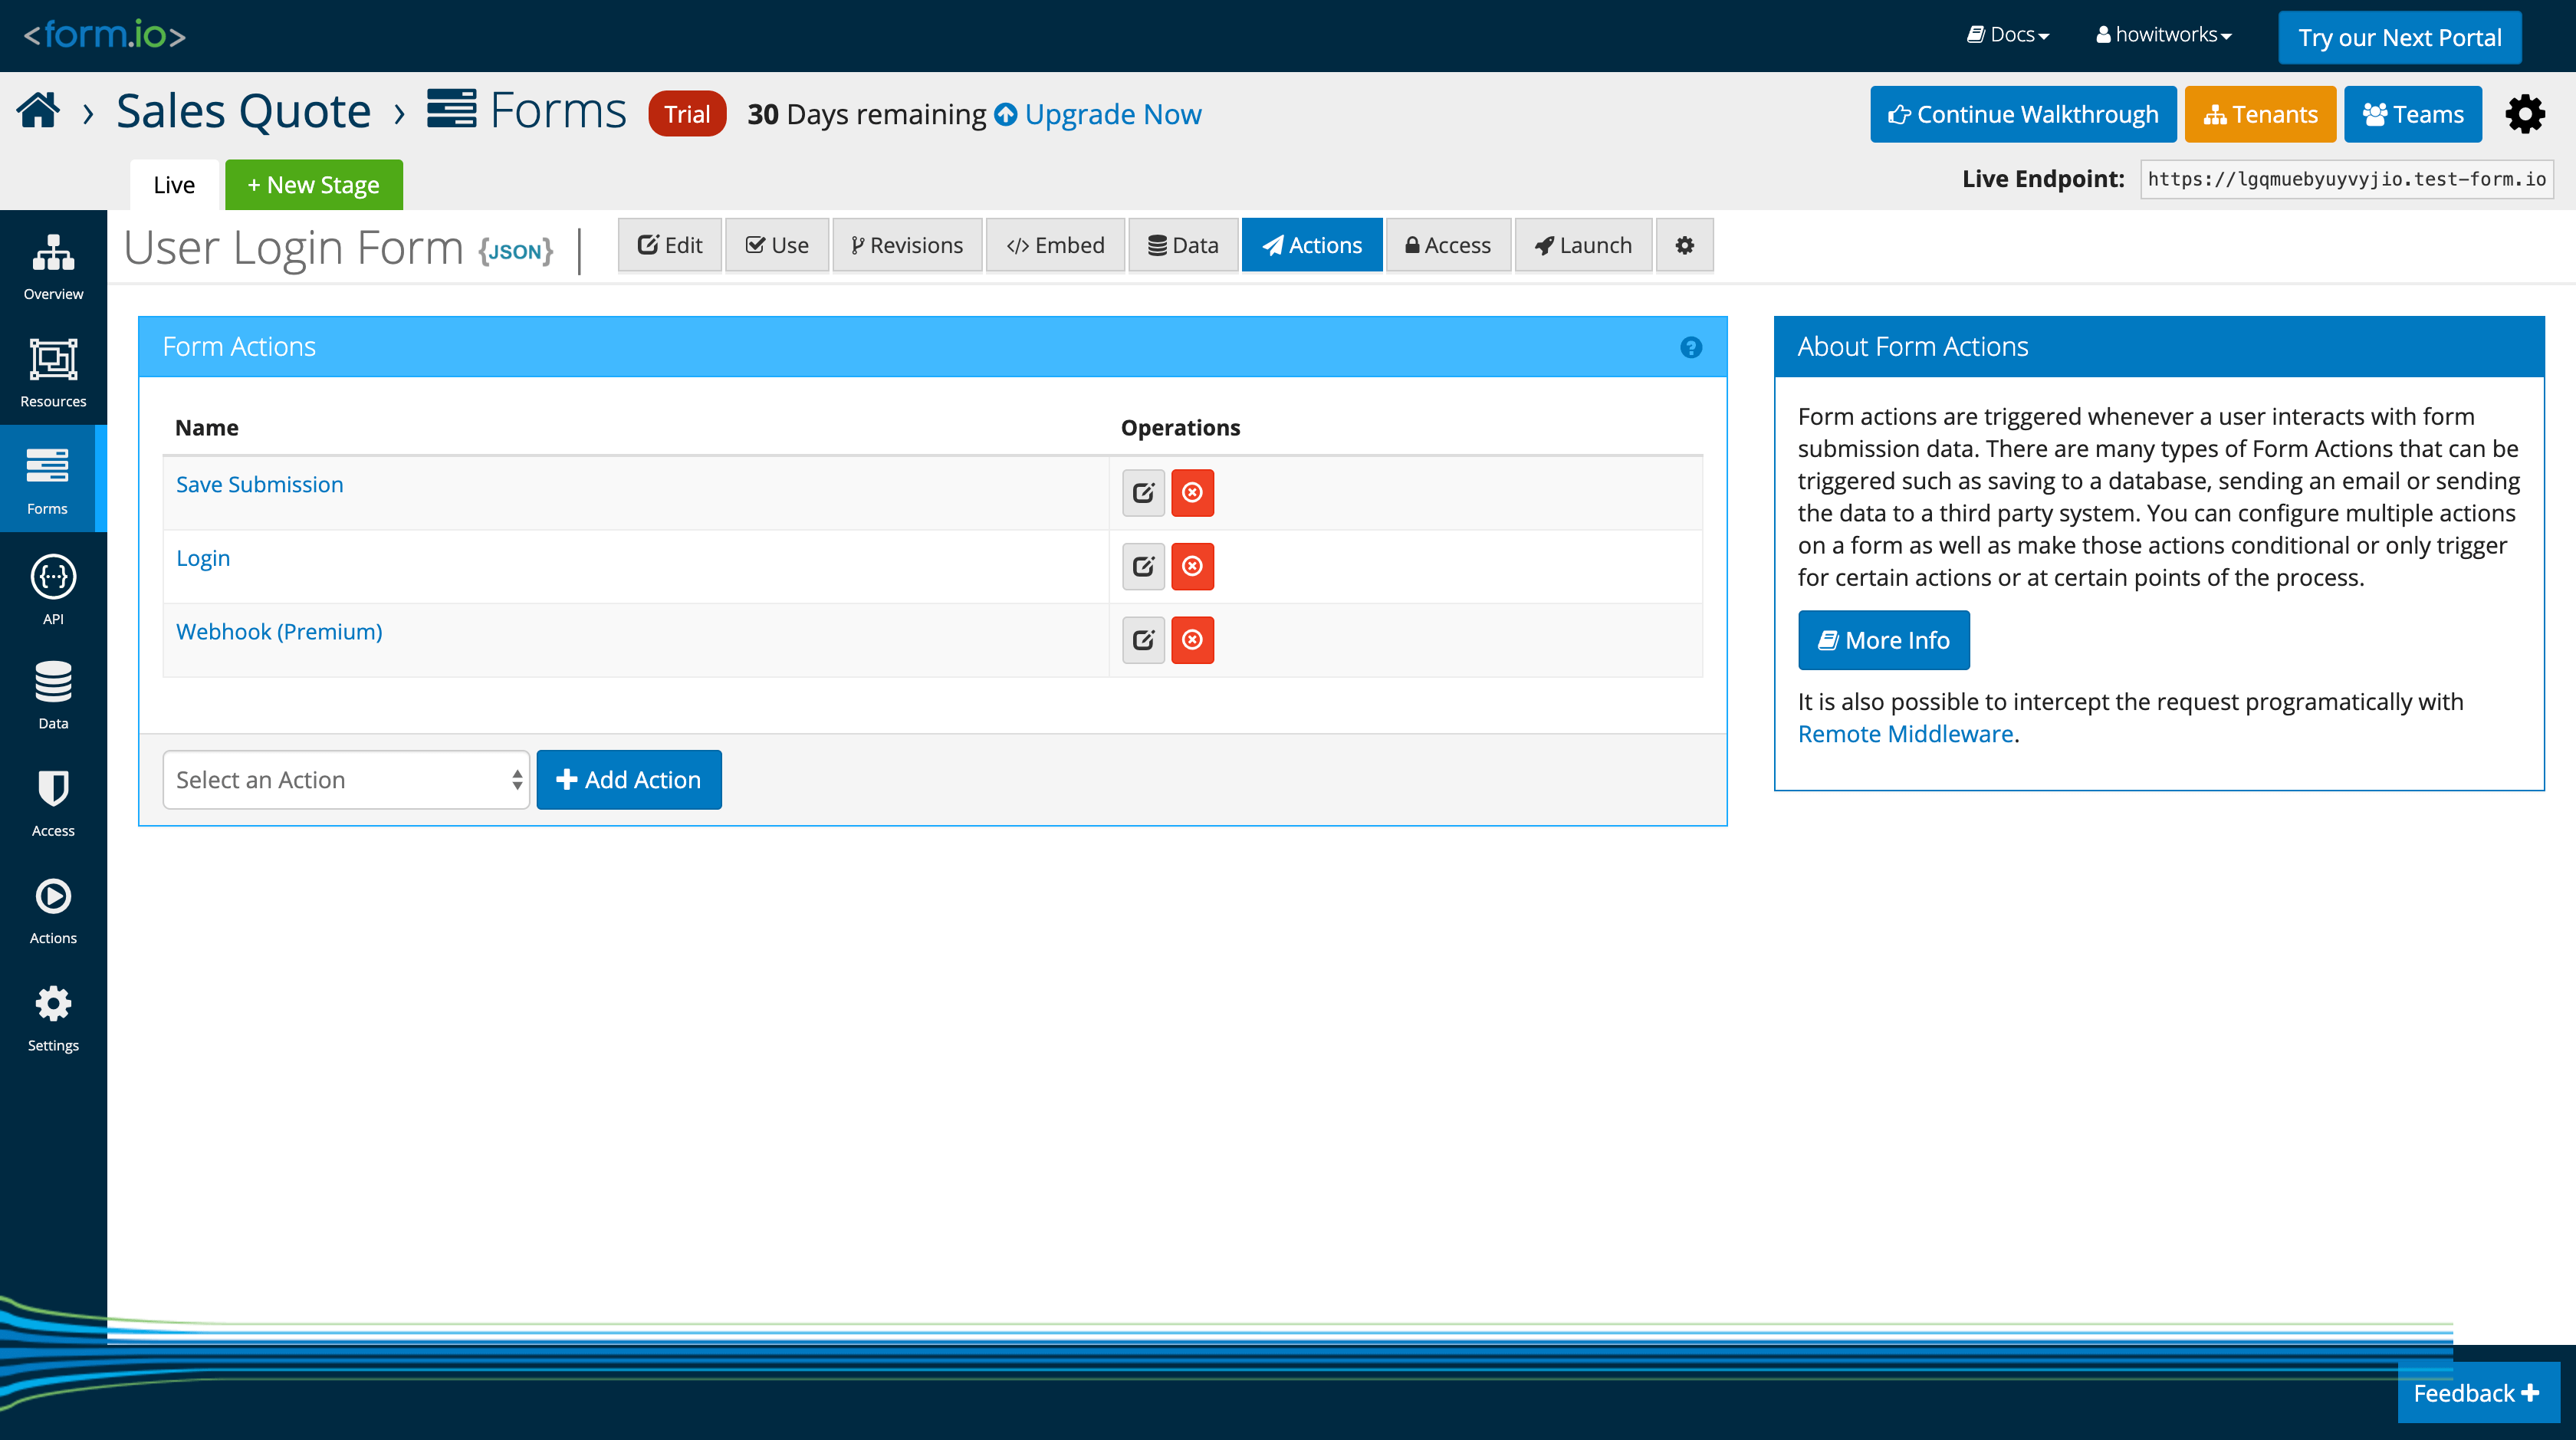This screenshot has width=2576, height=1440.
Task: Edit the Save Submission action
Action: tap(1143, 493)
